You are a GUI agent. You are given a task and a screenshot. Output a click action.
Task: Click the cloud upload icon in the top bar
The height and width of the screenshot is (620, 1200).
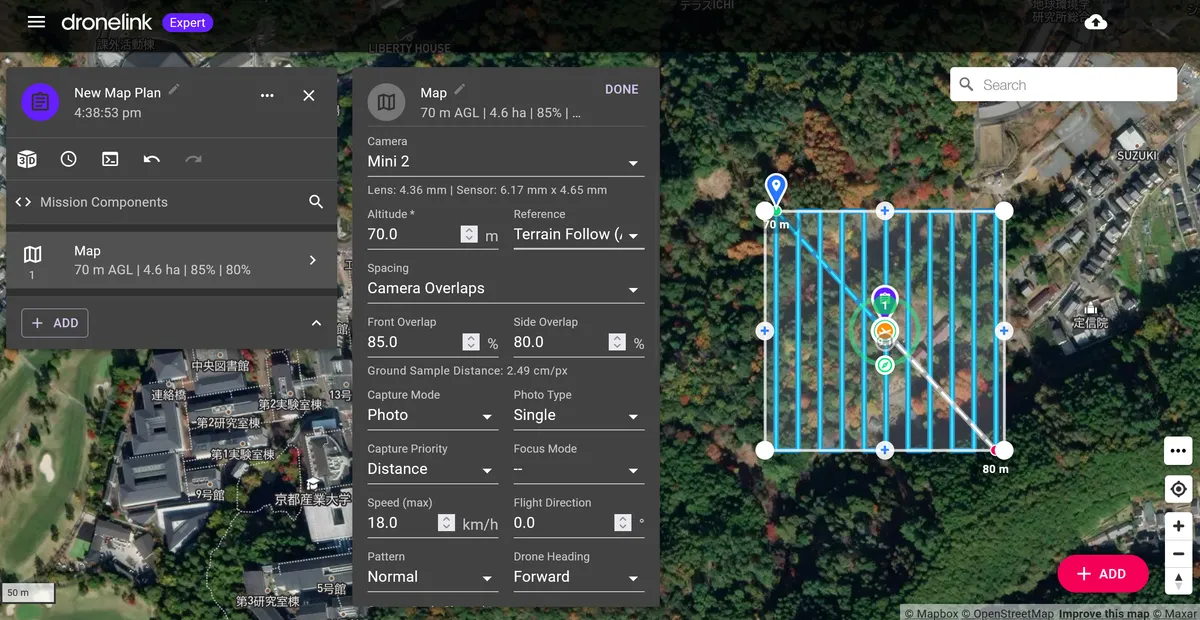pyautogui.click(x=1095, y=21)
